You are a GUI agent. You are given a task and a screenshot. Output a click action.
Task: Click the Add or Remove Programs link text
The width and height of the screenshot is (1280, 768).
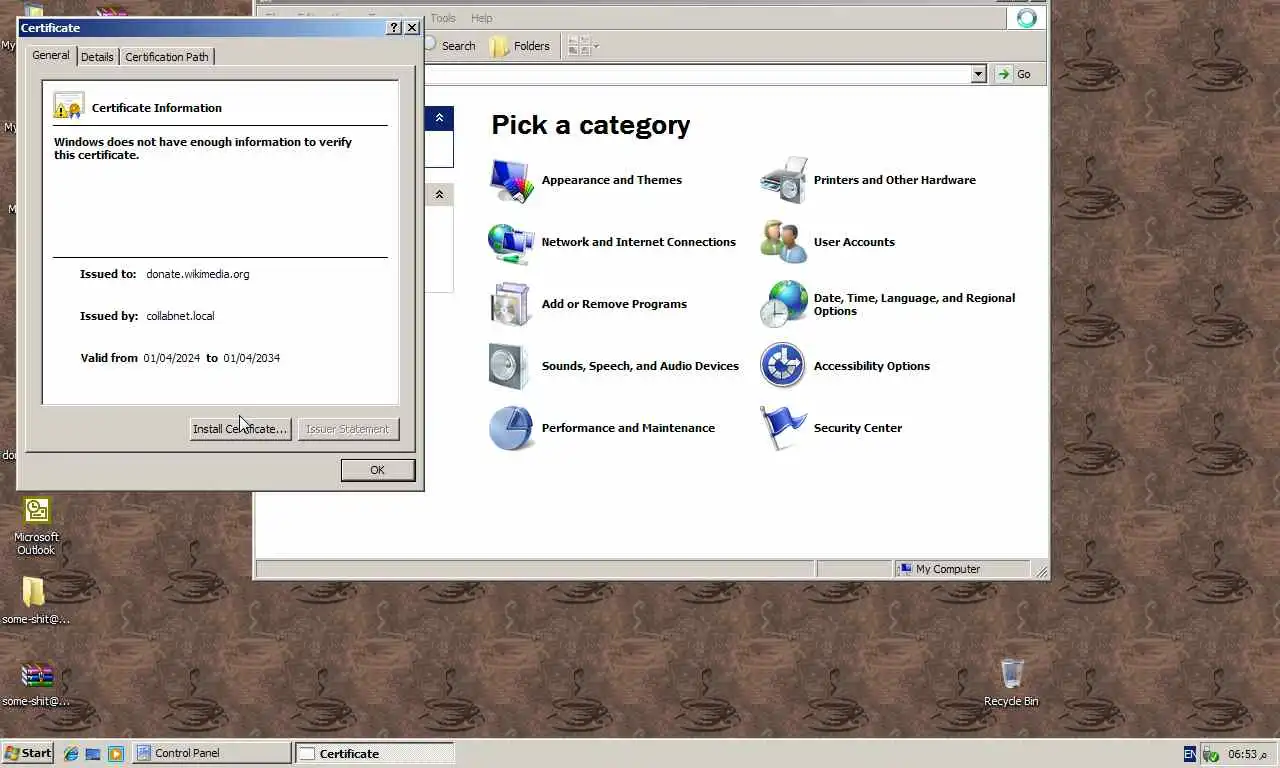(614, 304)
